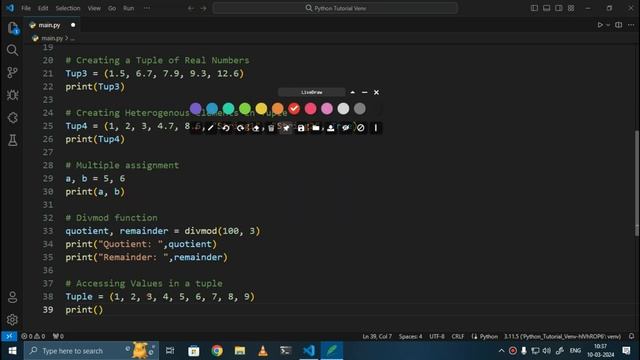Open the File menu

click(26, 8)
